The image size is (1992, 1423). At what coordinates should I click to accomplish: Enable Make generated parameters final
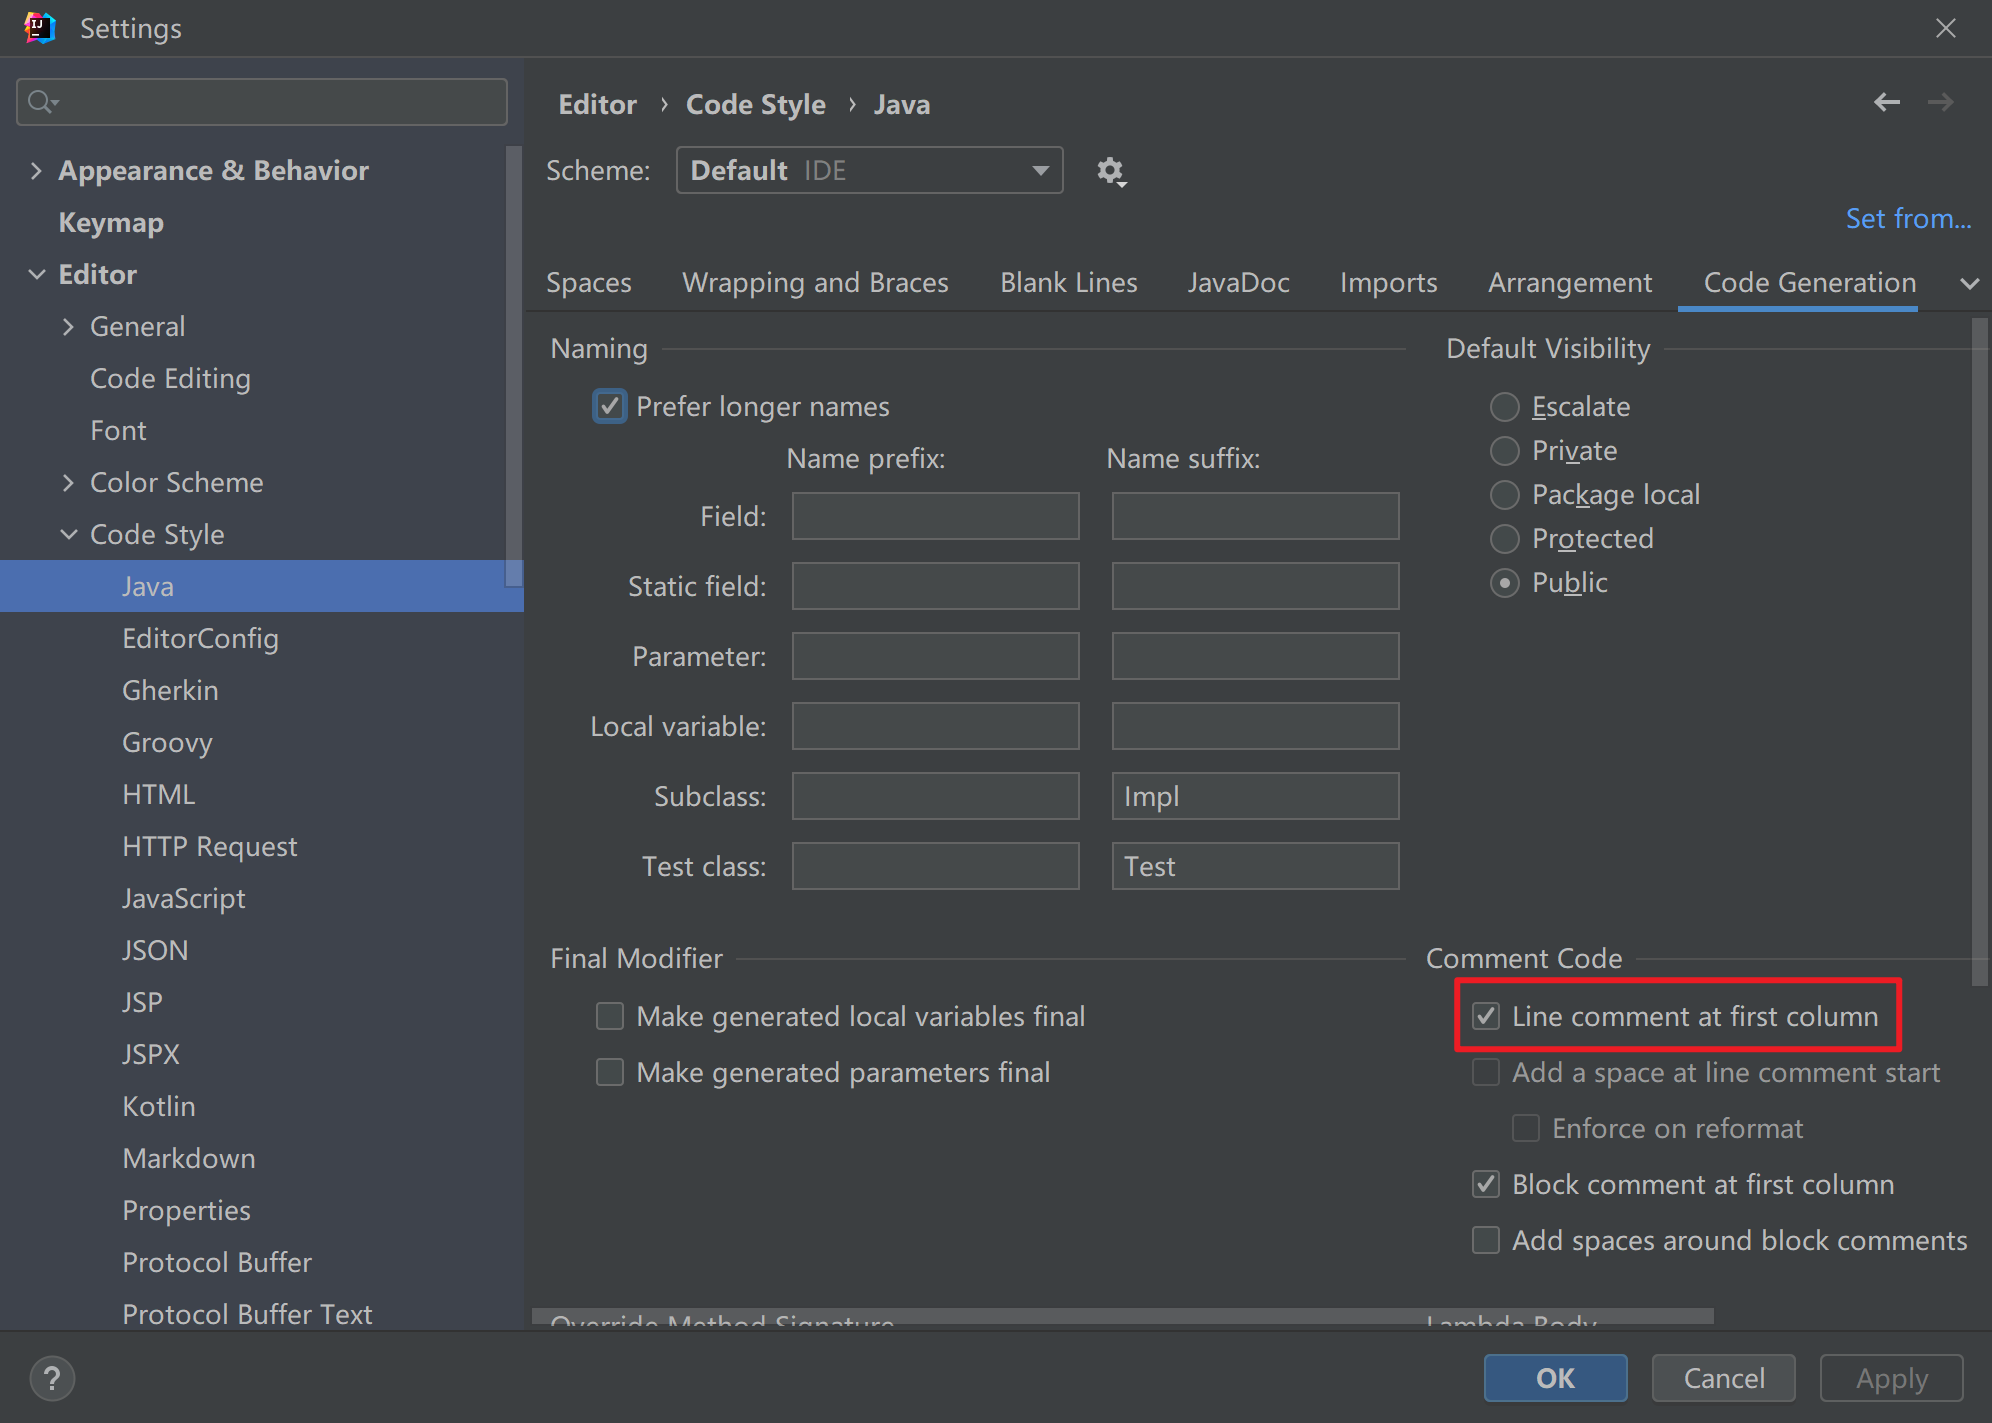pos(609,1072)
